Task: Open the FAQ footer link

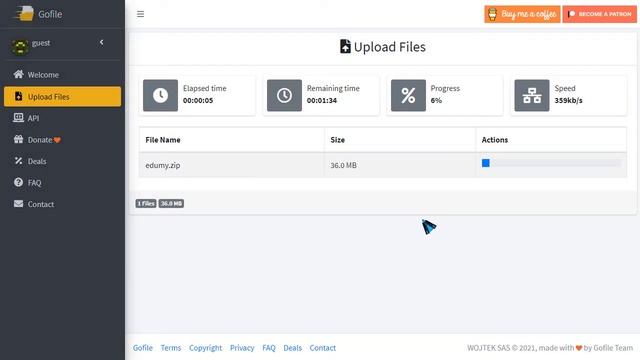Action: [269, 348]
